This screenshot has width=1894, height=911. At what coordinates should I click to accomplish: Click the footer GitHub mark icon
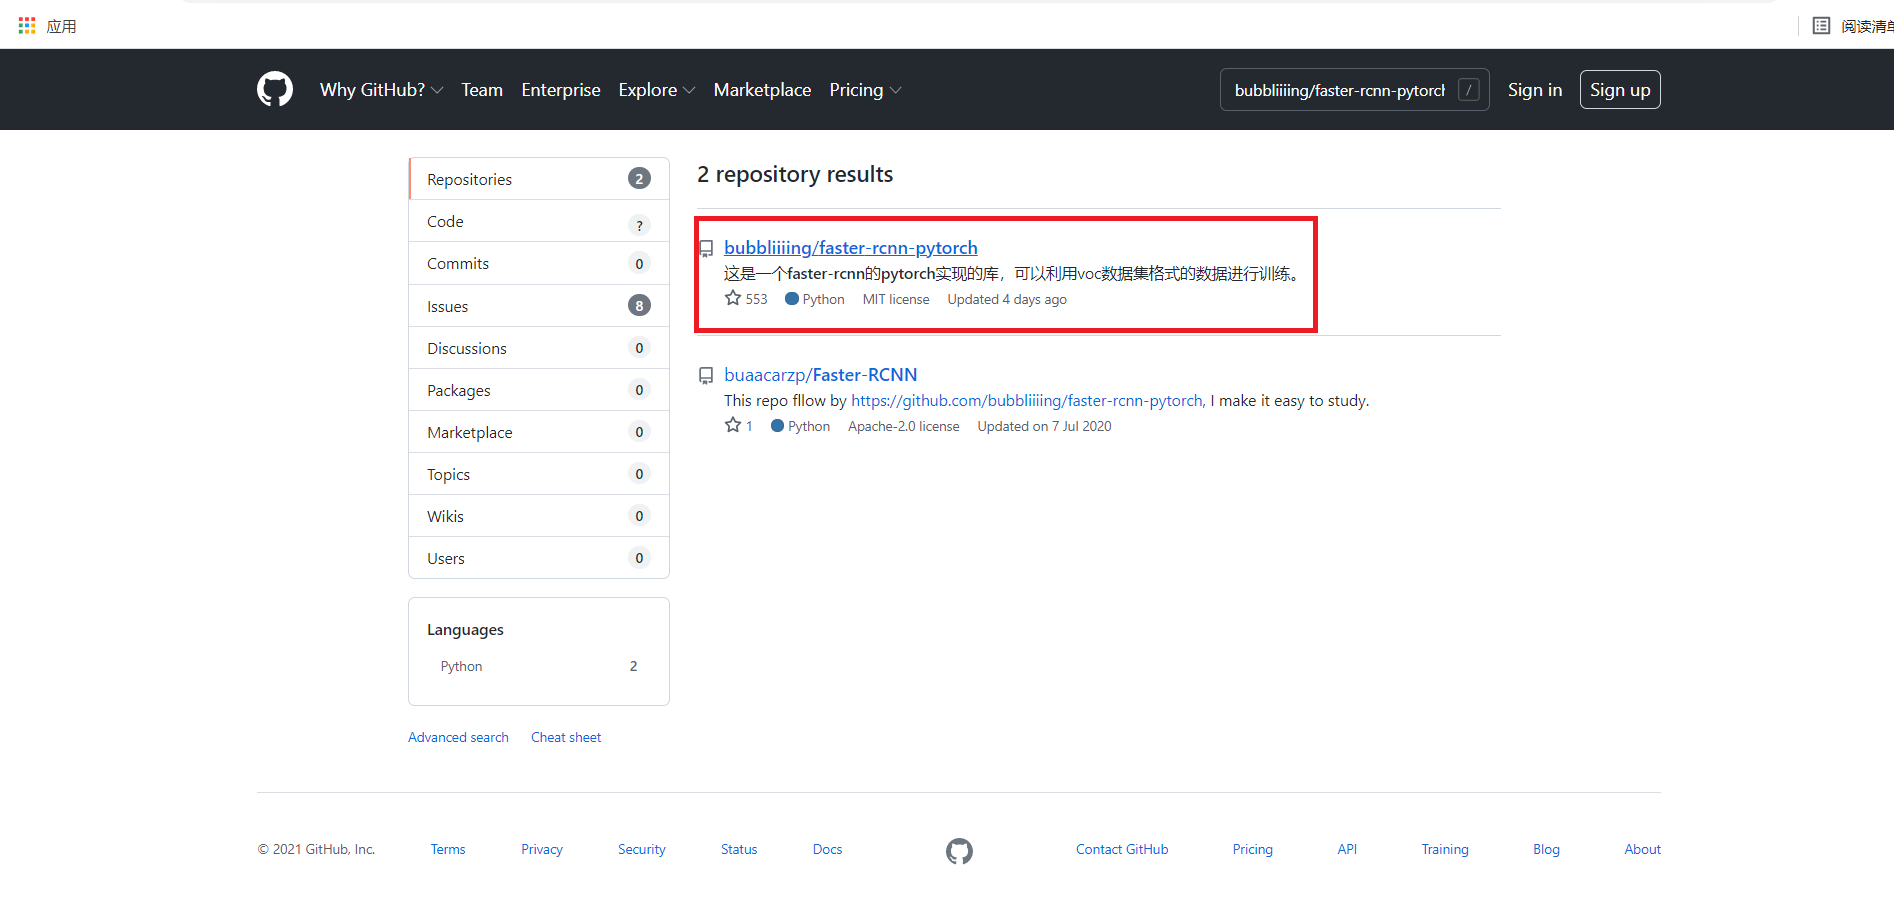point(959,851)
